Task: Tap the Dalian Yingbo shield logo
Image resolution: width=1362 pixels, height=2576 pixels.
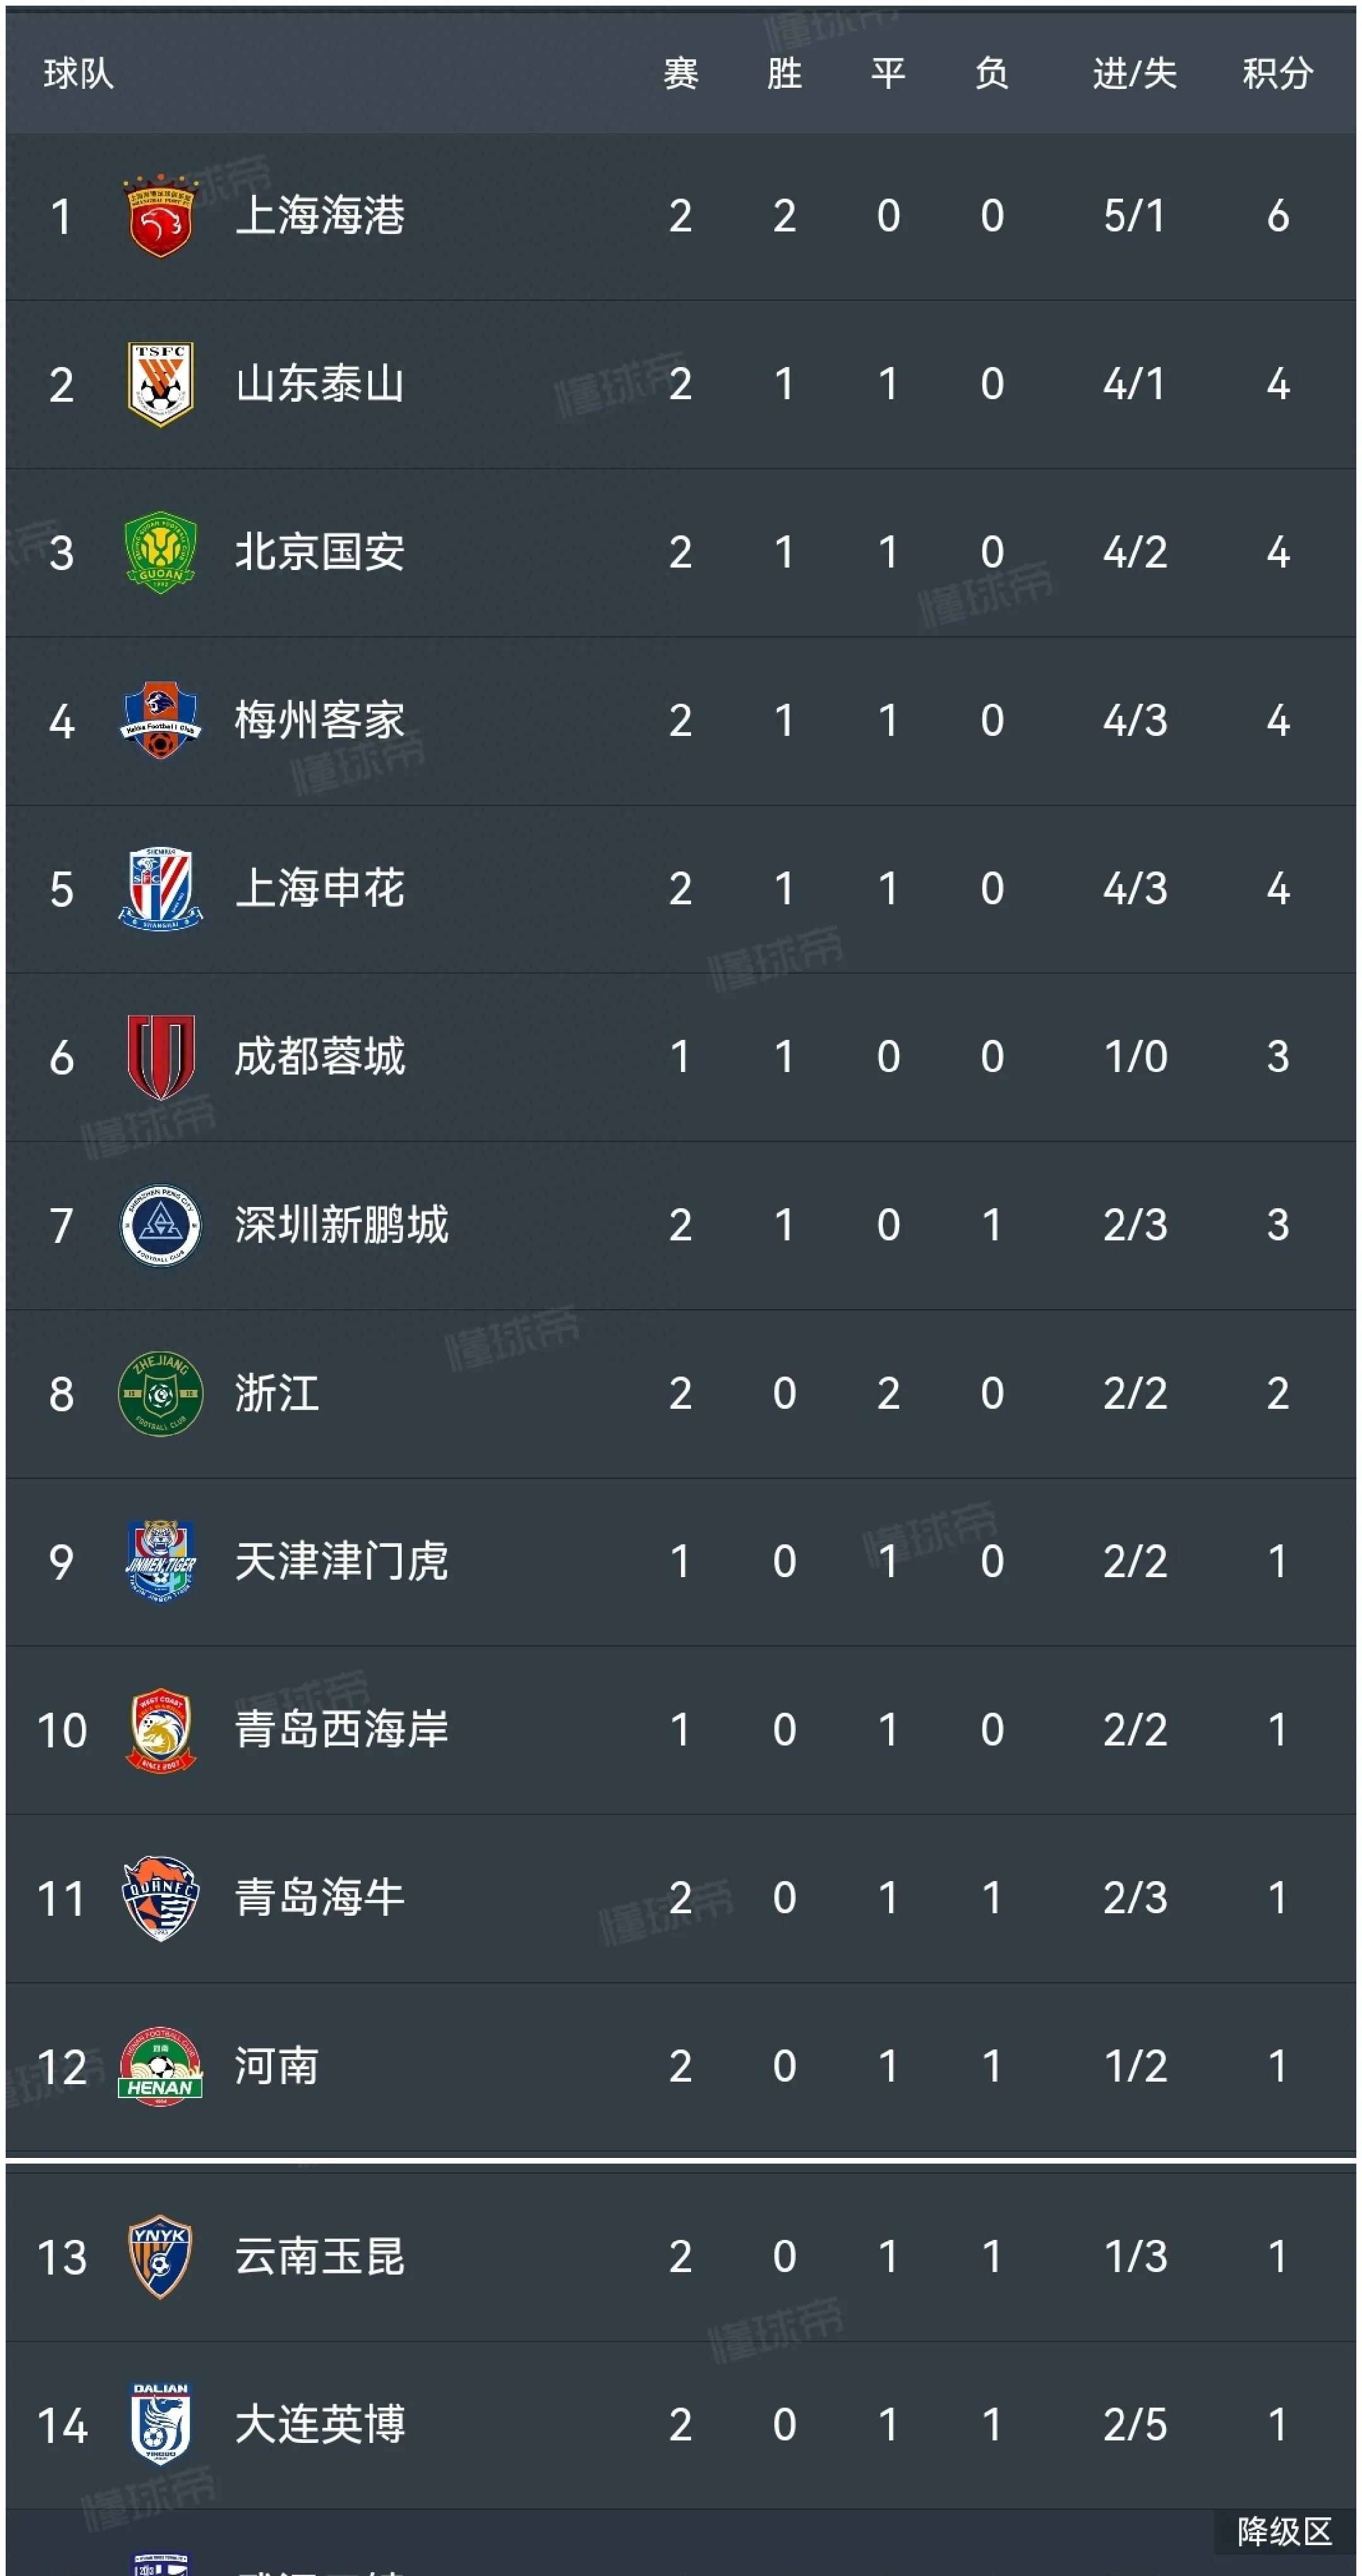Action: [x=160, y=2424]
